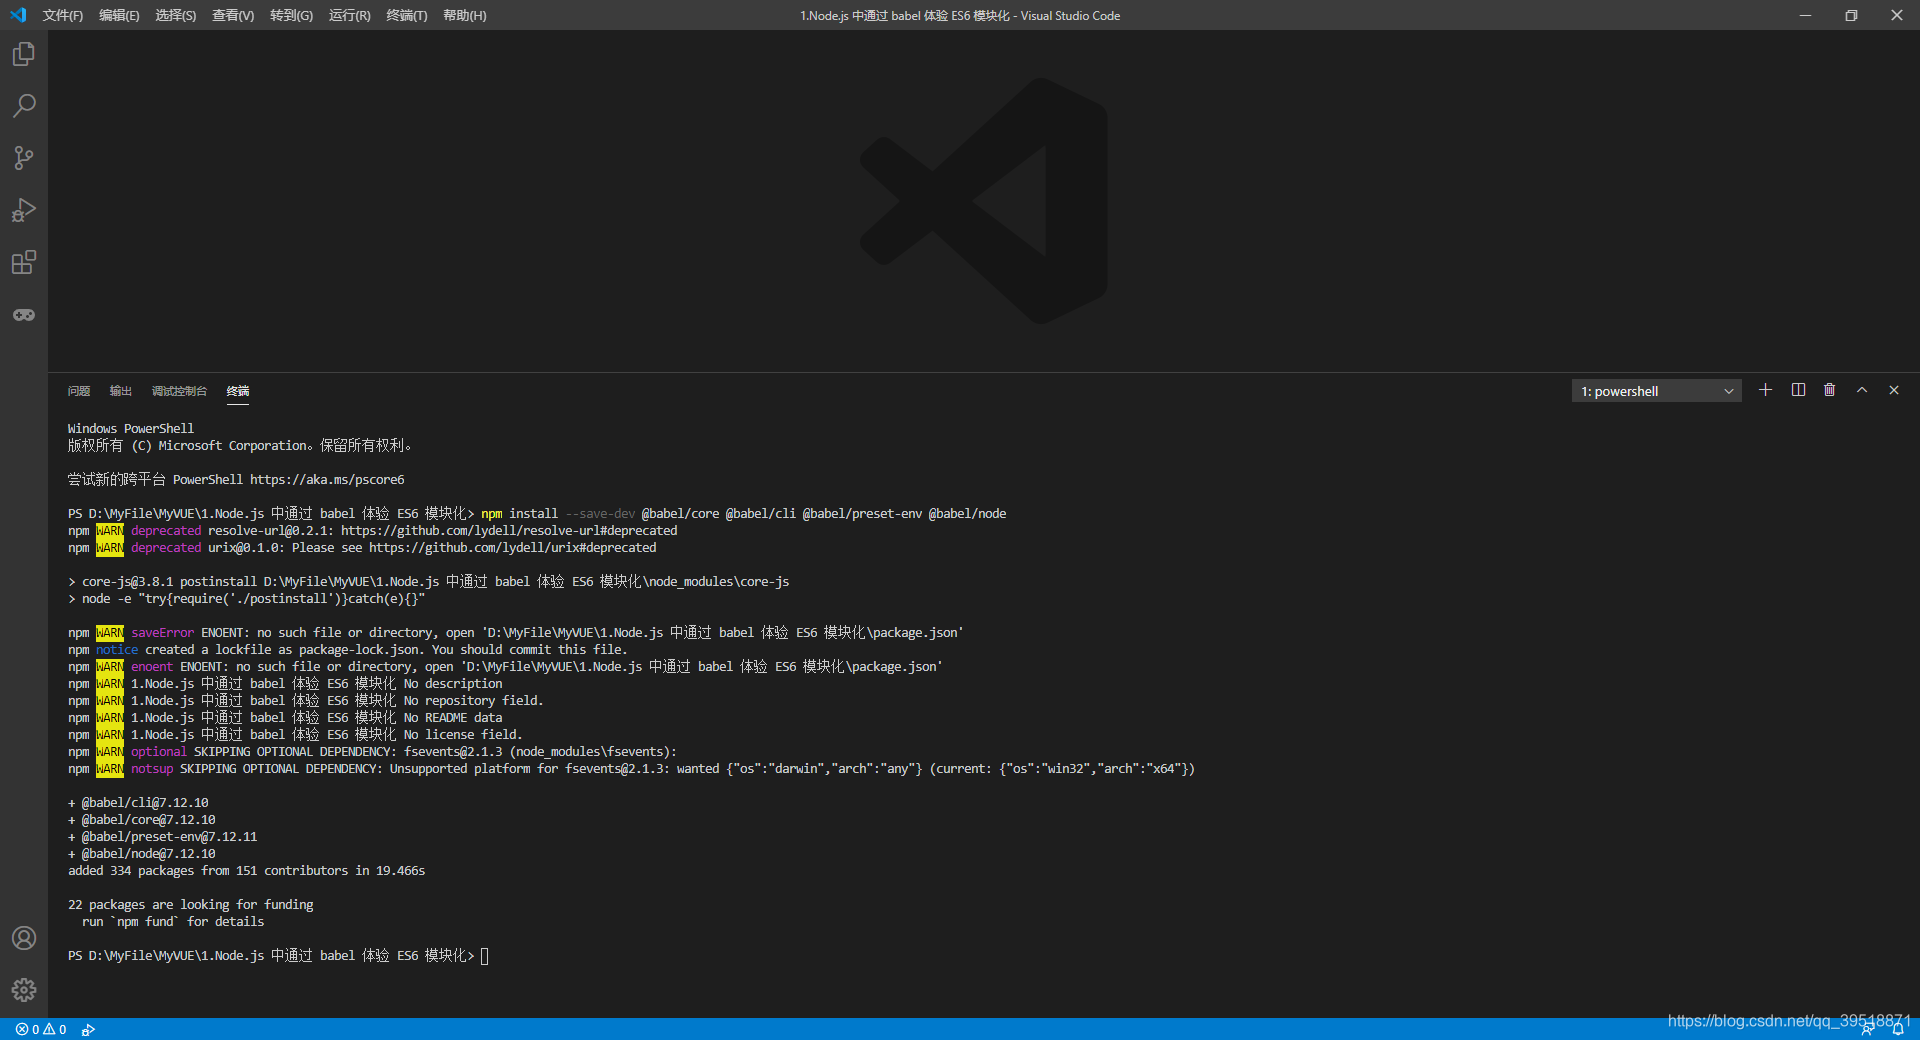Viewport: 1920px width, 1040px height.
Task: Click the terminal prompt input cursor
Action: pyautogui.click(x=485, y=956)
